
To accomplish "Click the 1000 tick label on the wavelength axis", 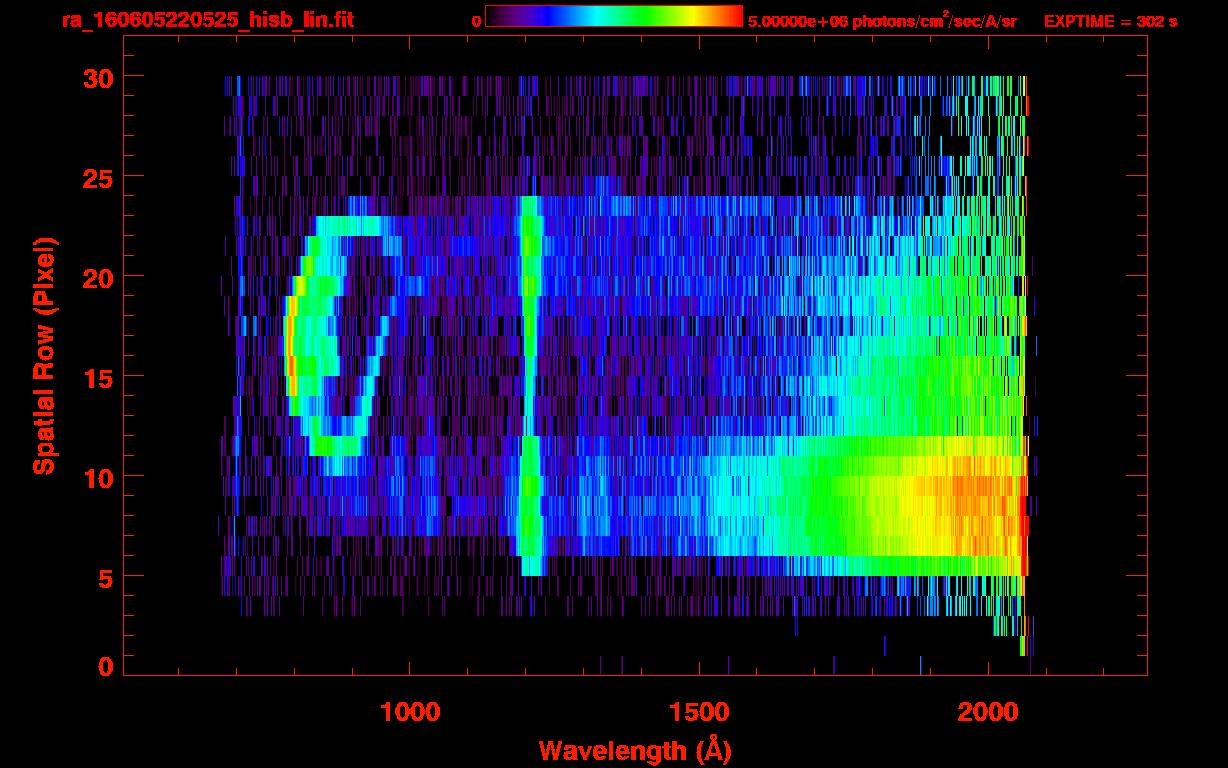I will click(x=410, y=712).
